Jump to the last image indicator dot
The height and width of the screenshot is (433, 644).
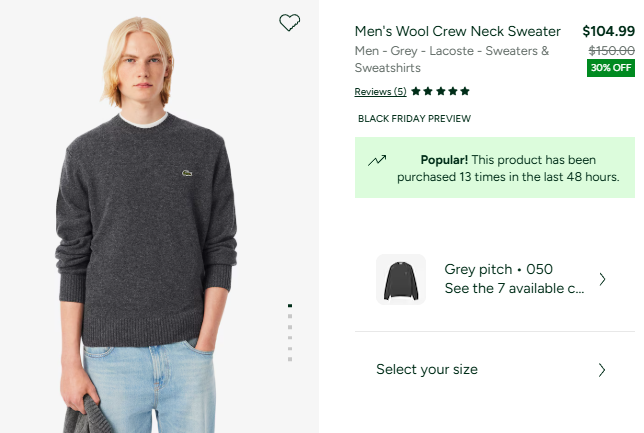[x=290, y=359]
